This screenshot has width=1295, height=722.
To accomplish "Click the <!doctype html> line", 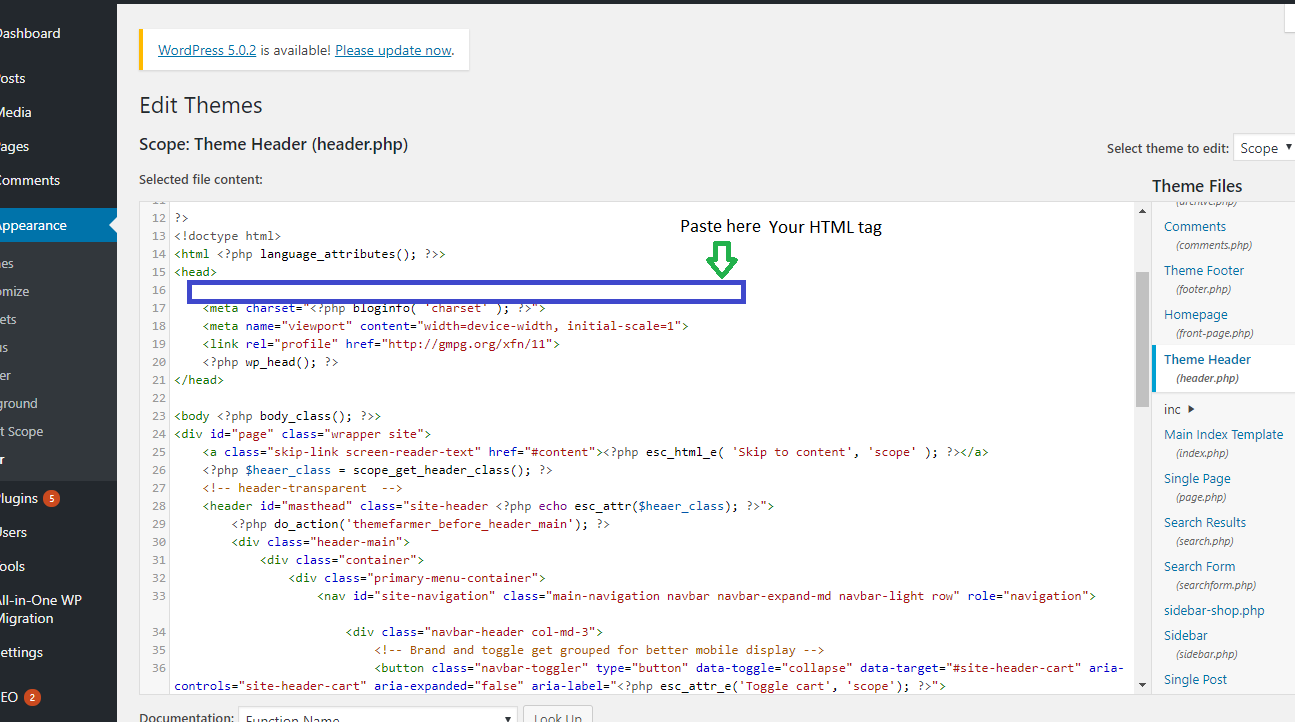I will (x=227, y=236).
